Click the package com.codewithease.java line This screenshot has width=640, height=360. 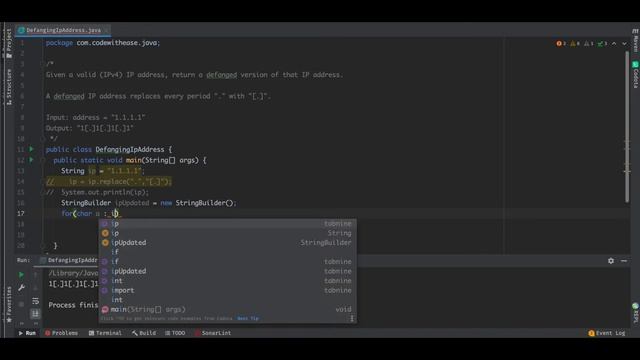[x=103, y=43]
